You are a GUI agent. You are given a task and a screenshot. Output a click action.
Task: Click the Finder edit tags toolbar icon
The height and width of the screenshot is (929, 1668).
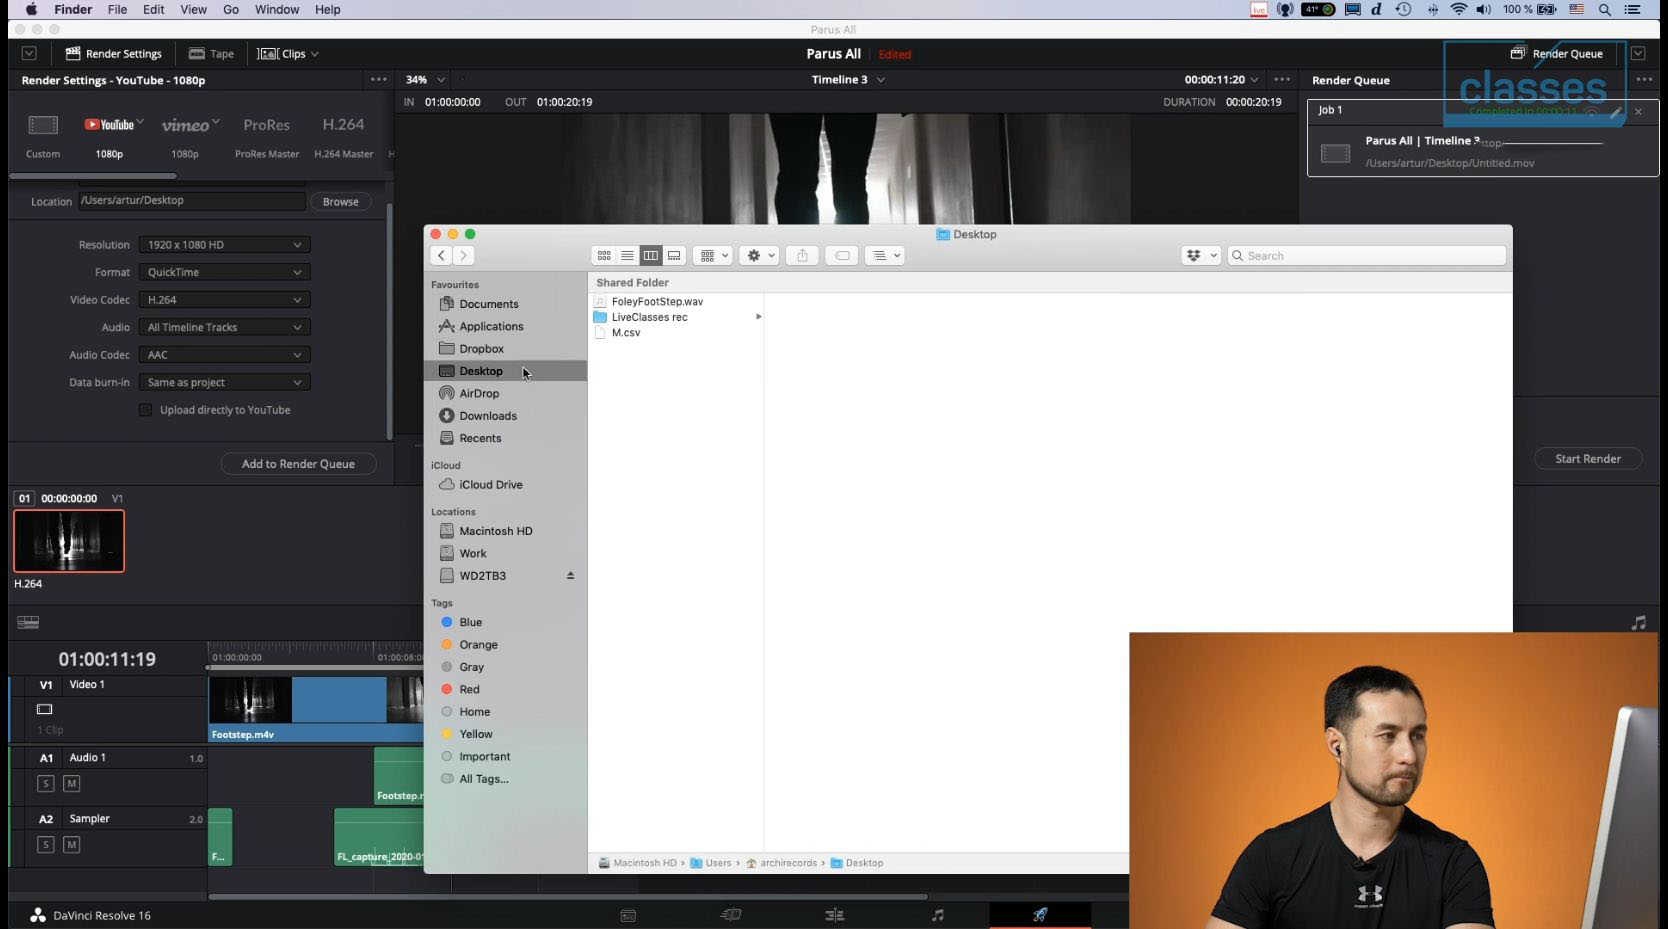click(842, 256)
